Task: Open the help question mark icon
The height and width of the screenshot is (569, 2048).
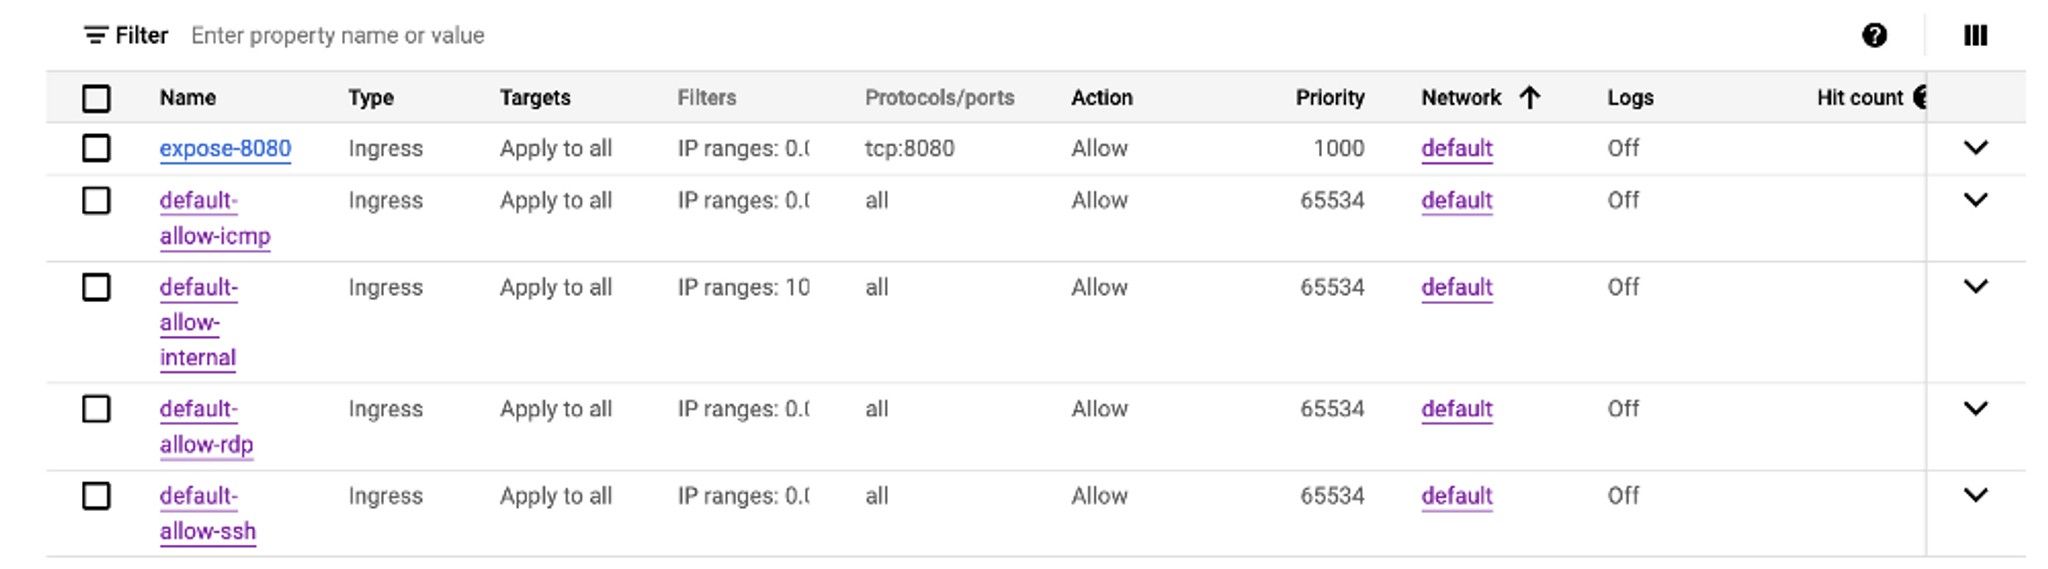Action: (1874, 36)
